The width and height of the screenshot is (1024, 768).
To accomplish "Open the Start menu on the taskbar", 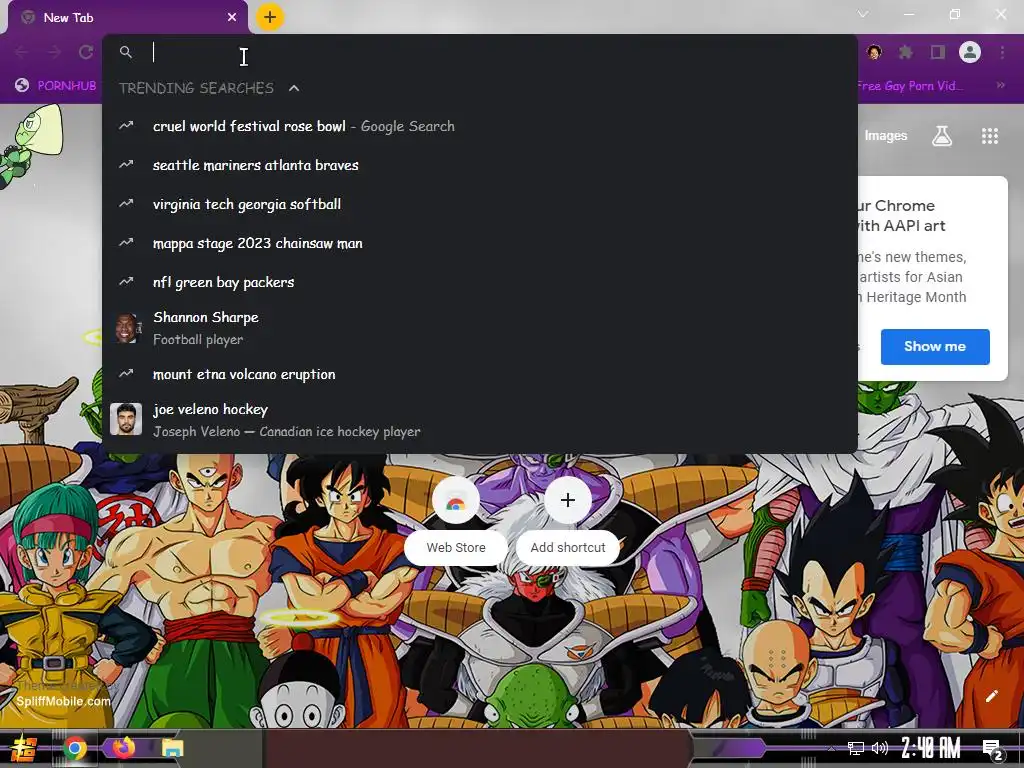I will coord(24,748).
